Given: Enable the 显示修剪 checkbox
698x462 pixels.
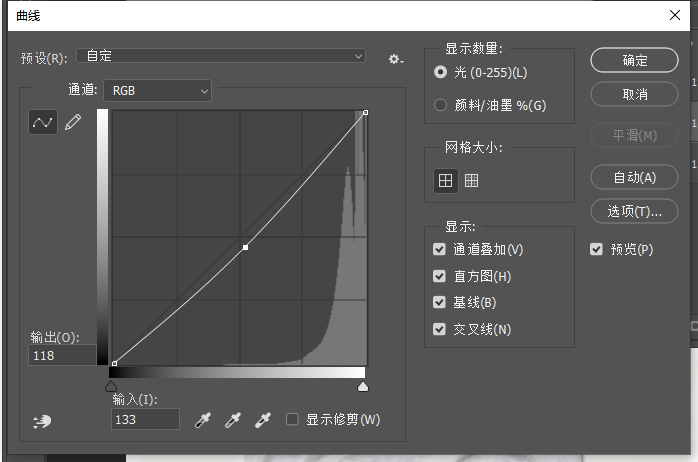Looking at the screenshot, I should coord(292,419).
